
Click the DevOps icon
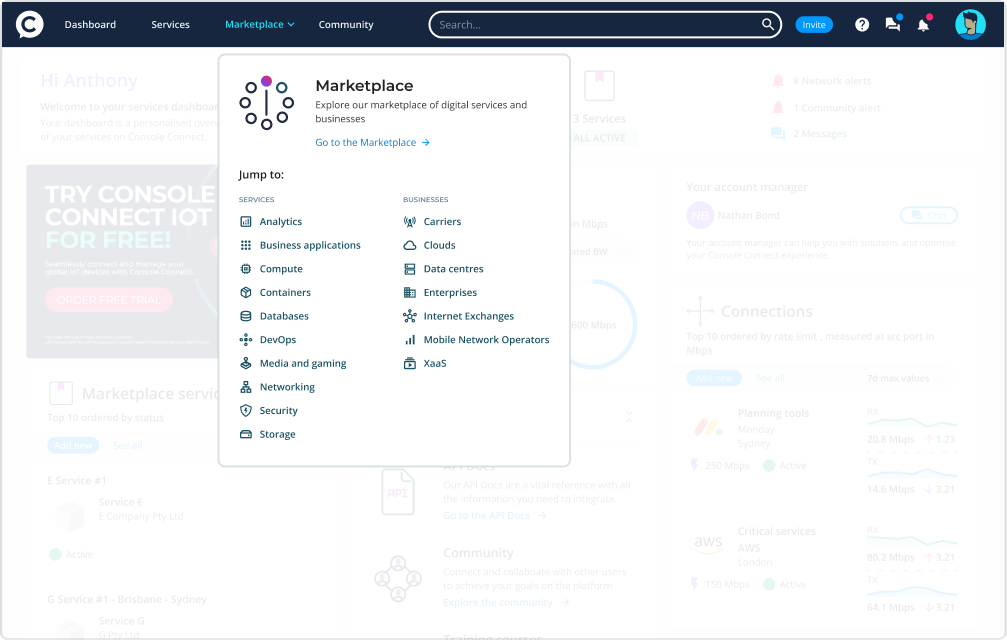tap(245, 340)
